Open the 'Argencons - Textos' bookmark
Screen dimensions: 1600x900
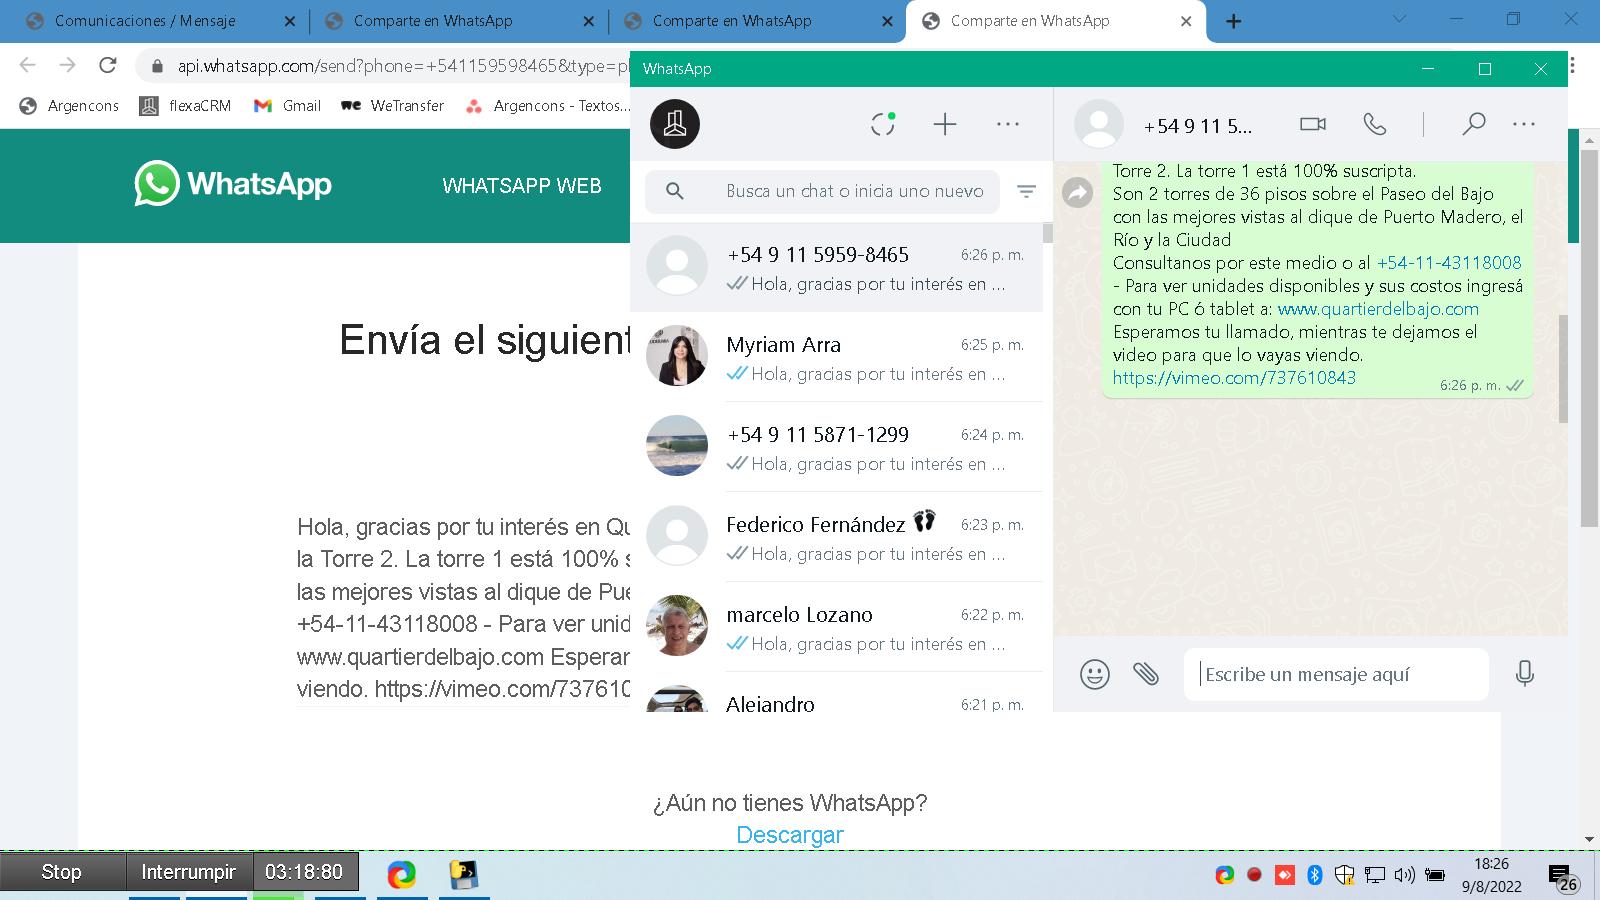click(x=548, y=105)
